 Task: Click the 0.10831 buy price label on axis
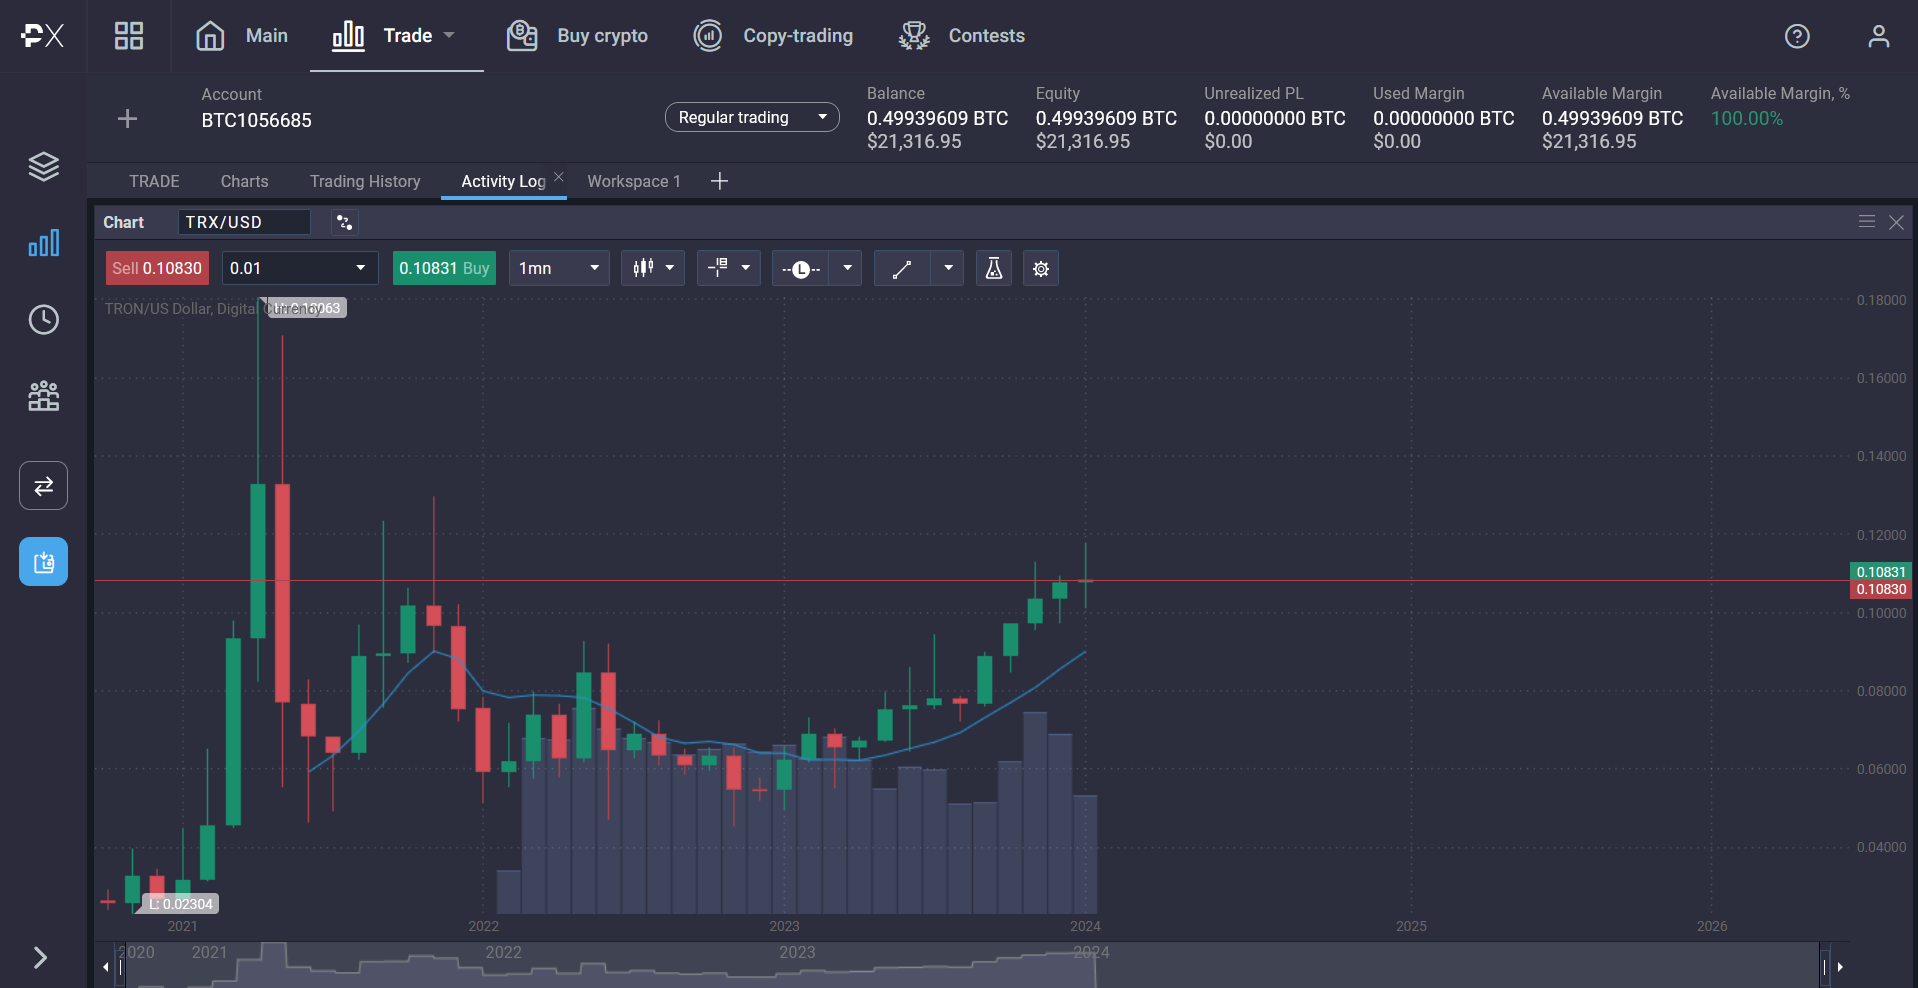(1881, 572)
